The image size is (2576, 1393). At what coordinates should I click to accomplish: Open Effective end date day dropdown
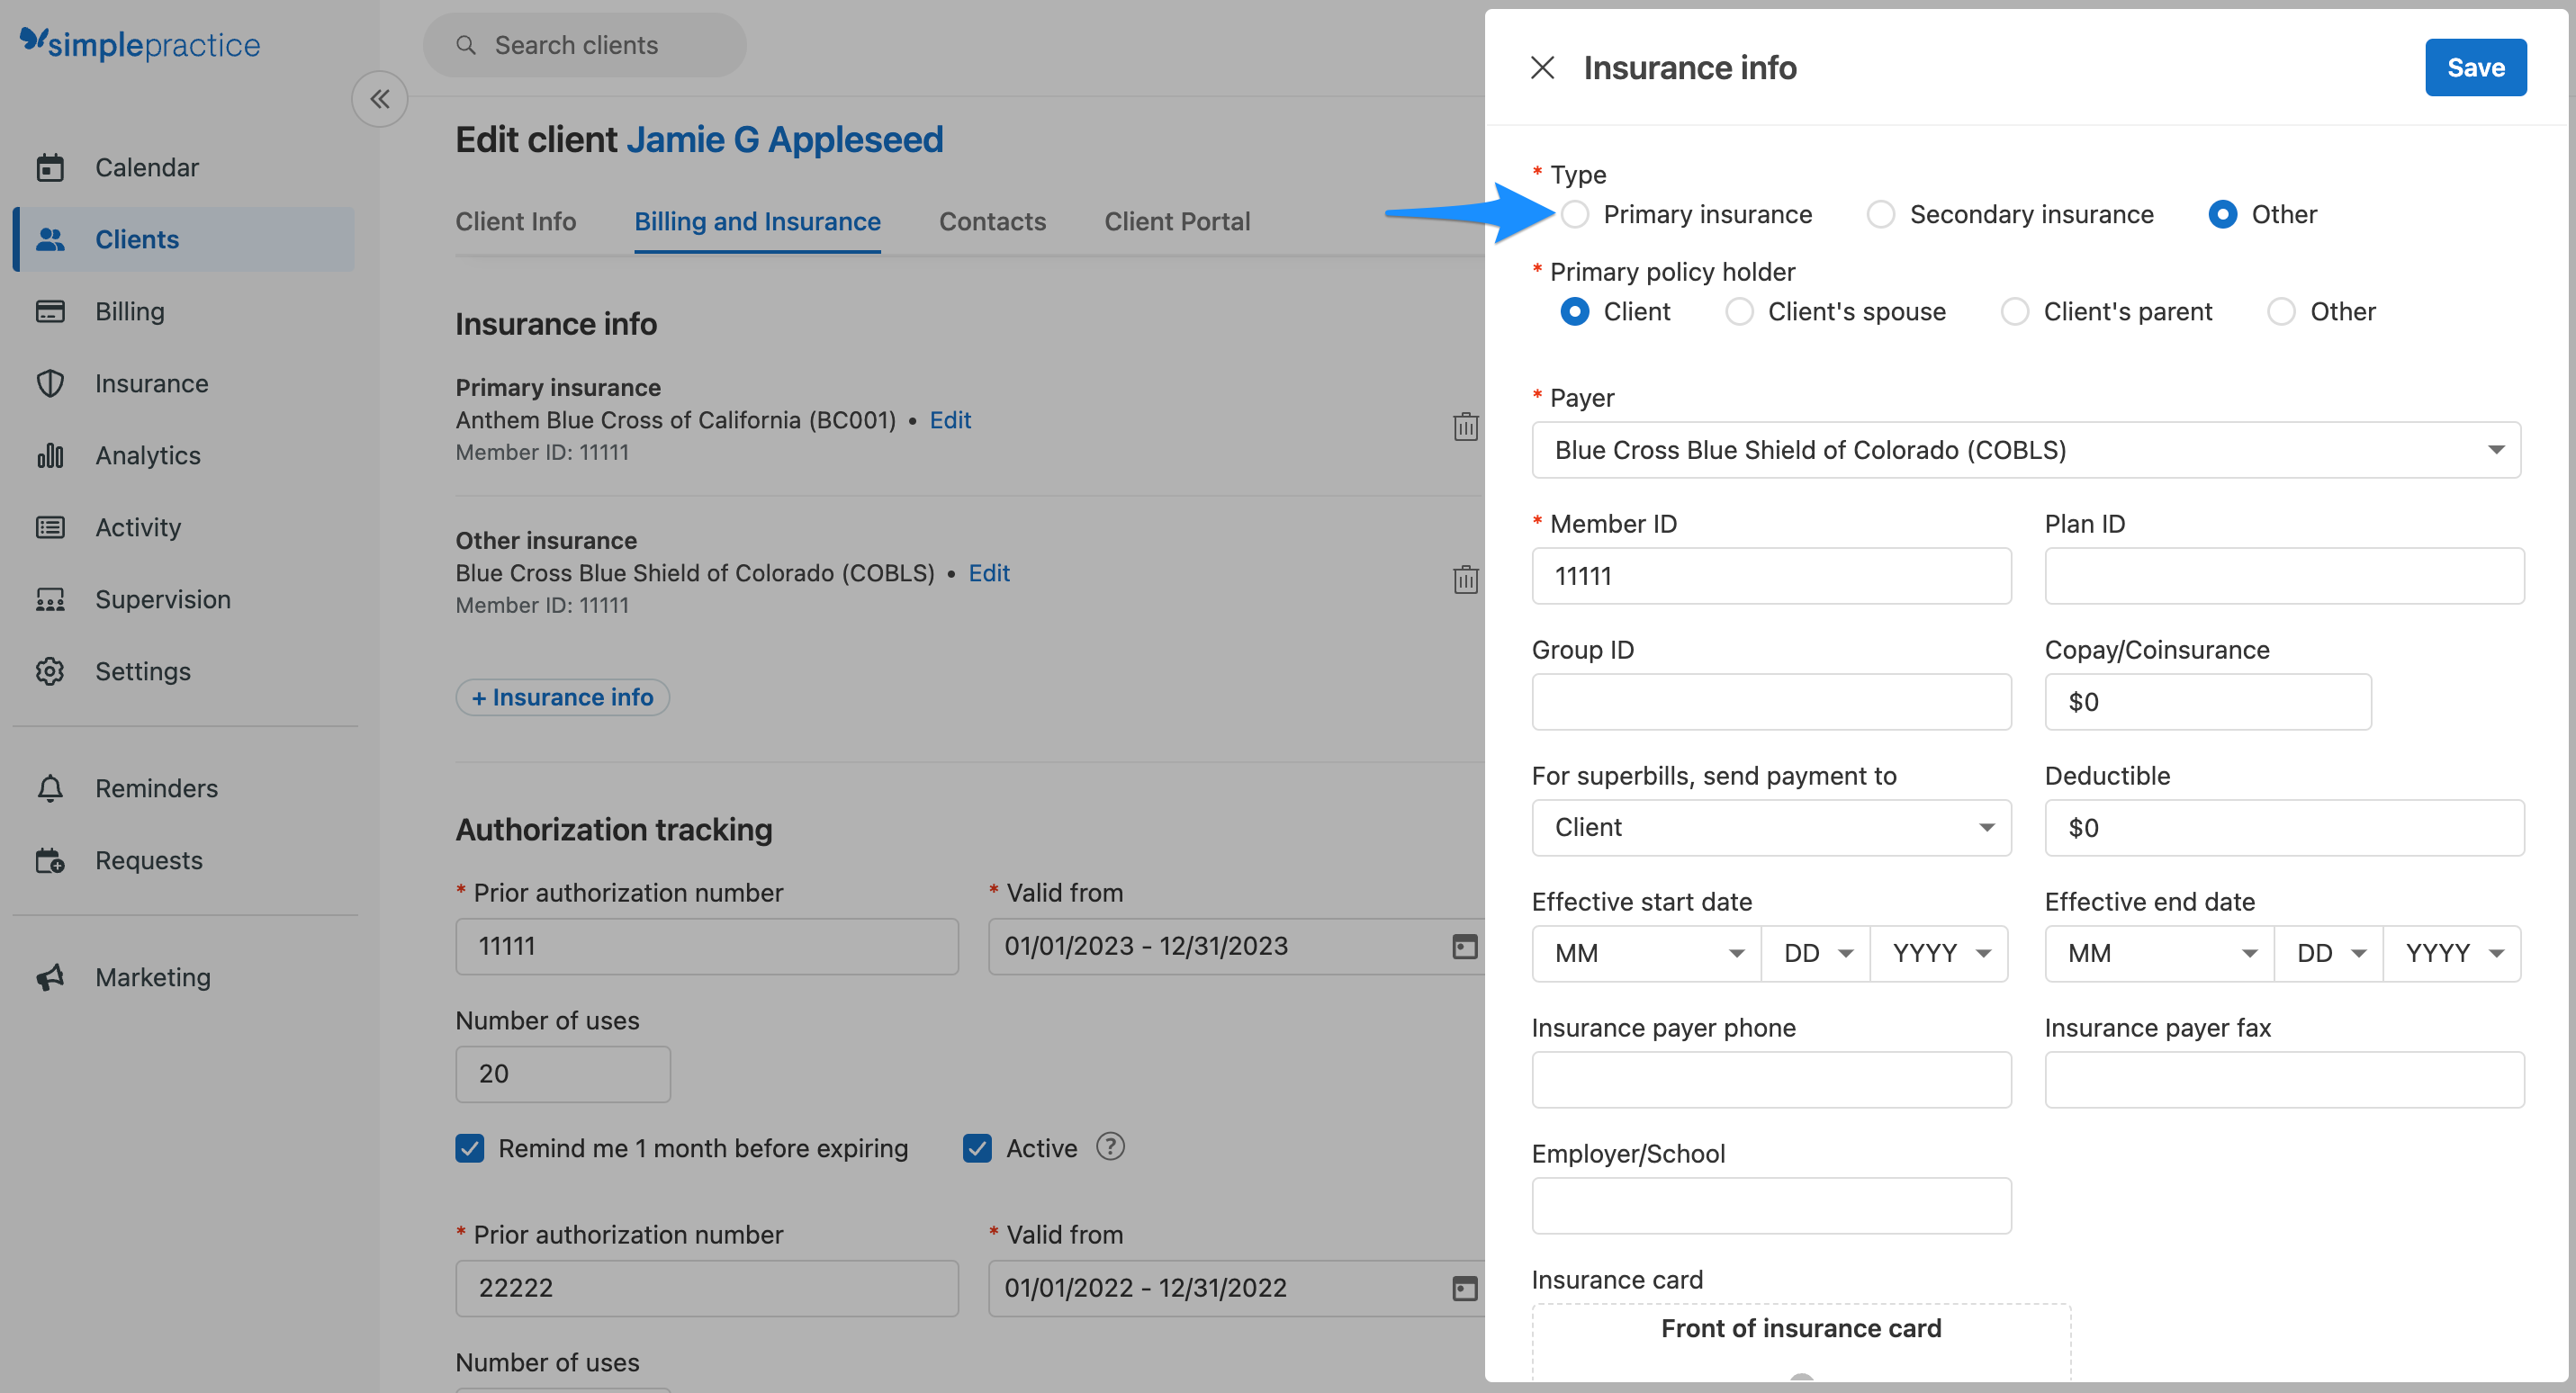(2328, 953)
